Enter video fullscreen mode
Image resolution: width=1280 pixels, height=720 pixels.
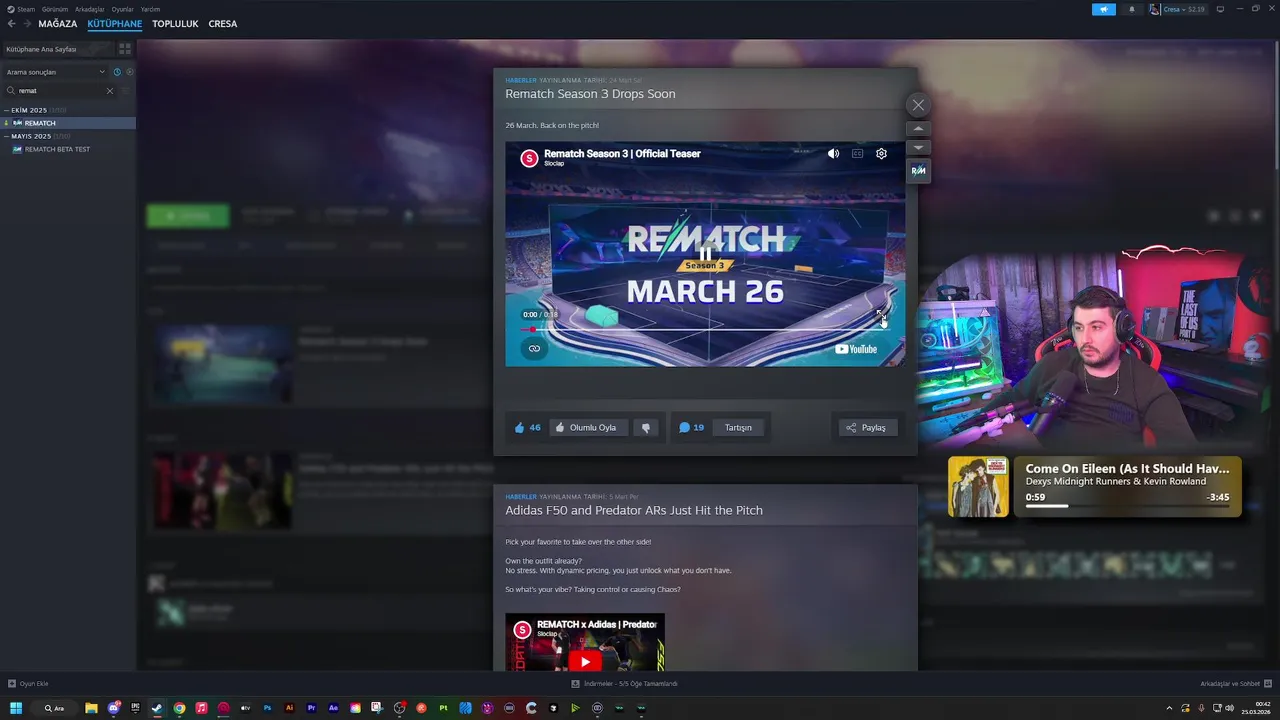coord(881,313)
